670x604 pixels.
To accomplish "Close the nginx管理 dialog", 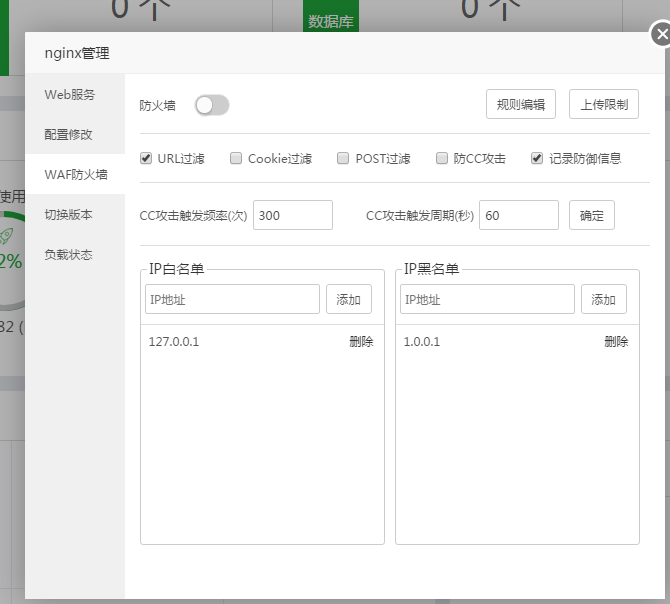I will tap(661, 34).
